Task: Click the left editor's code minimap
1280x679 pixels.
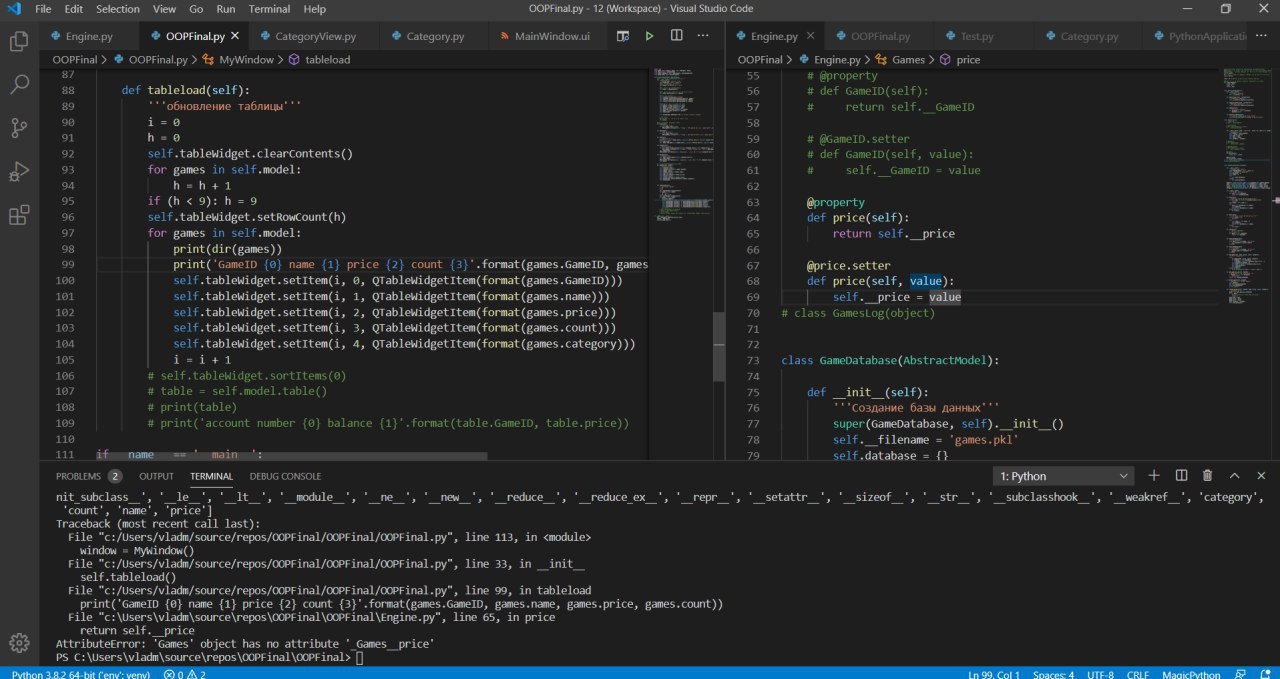Action: click(680, 140)
